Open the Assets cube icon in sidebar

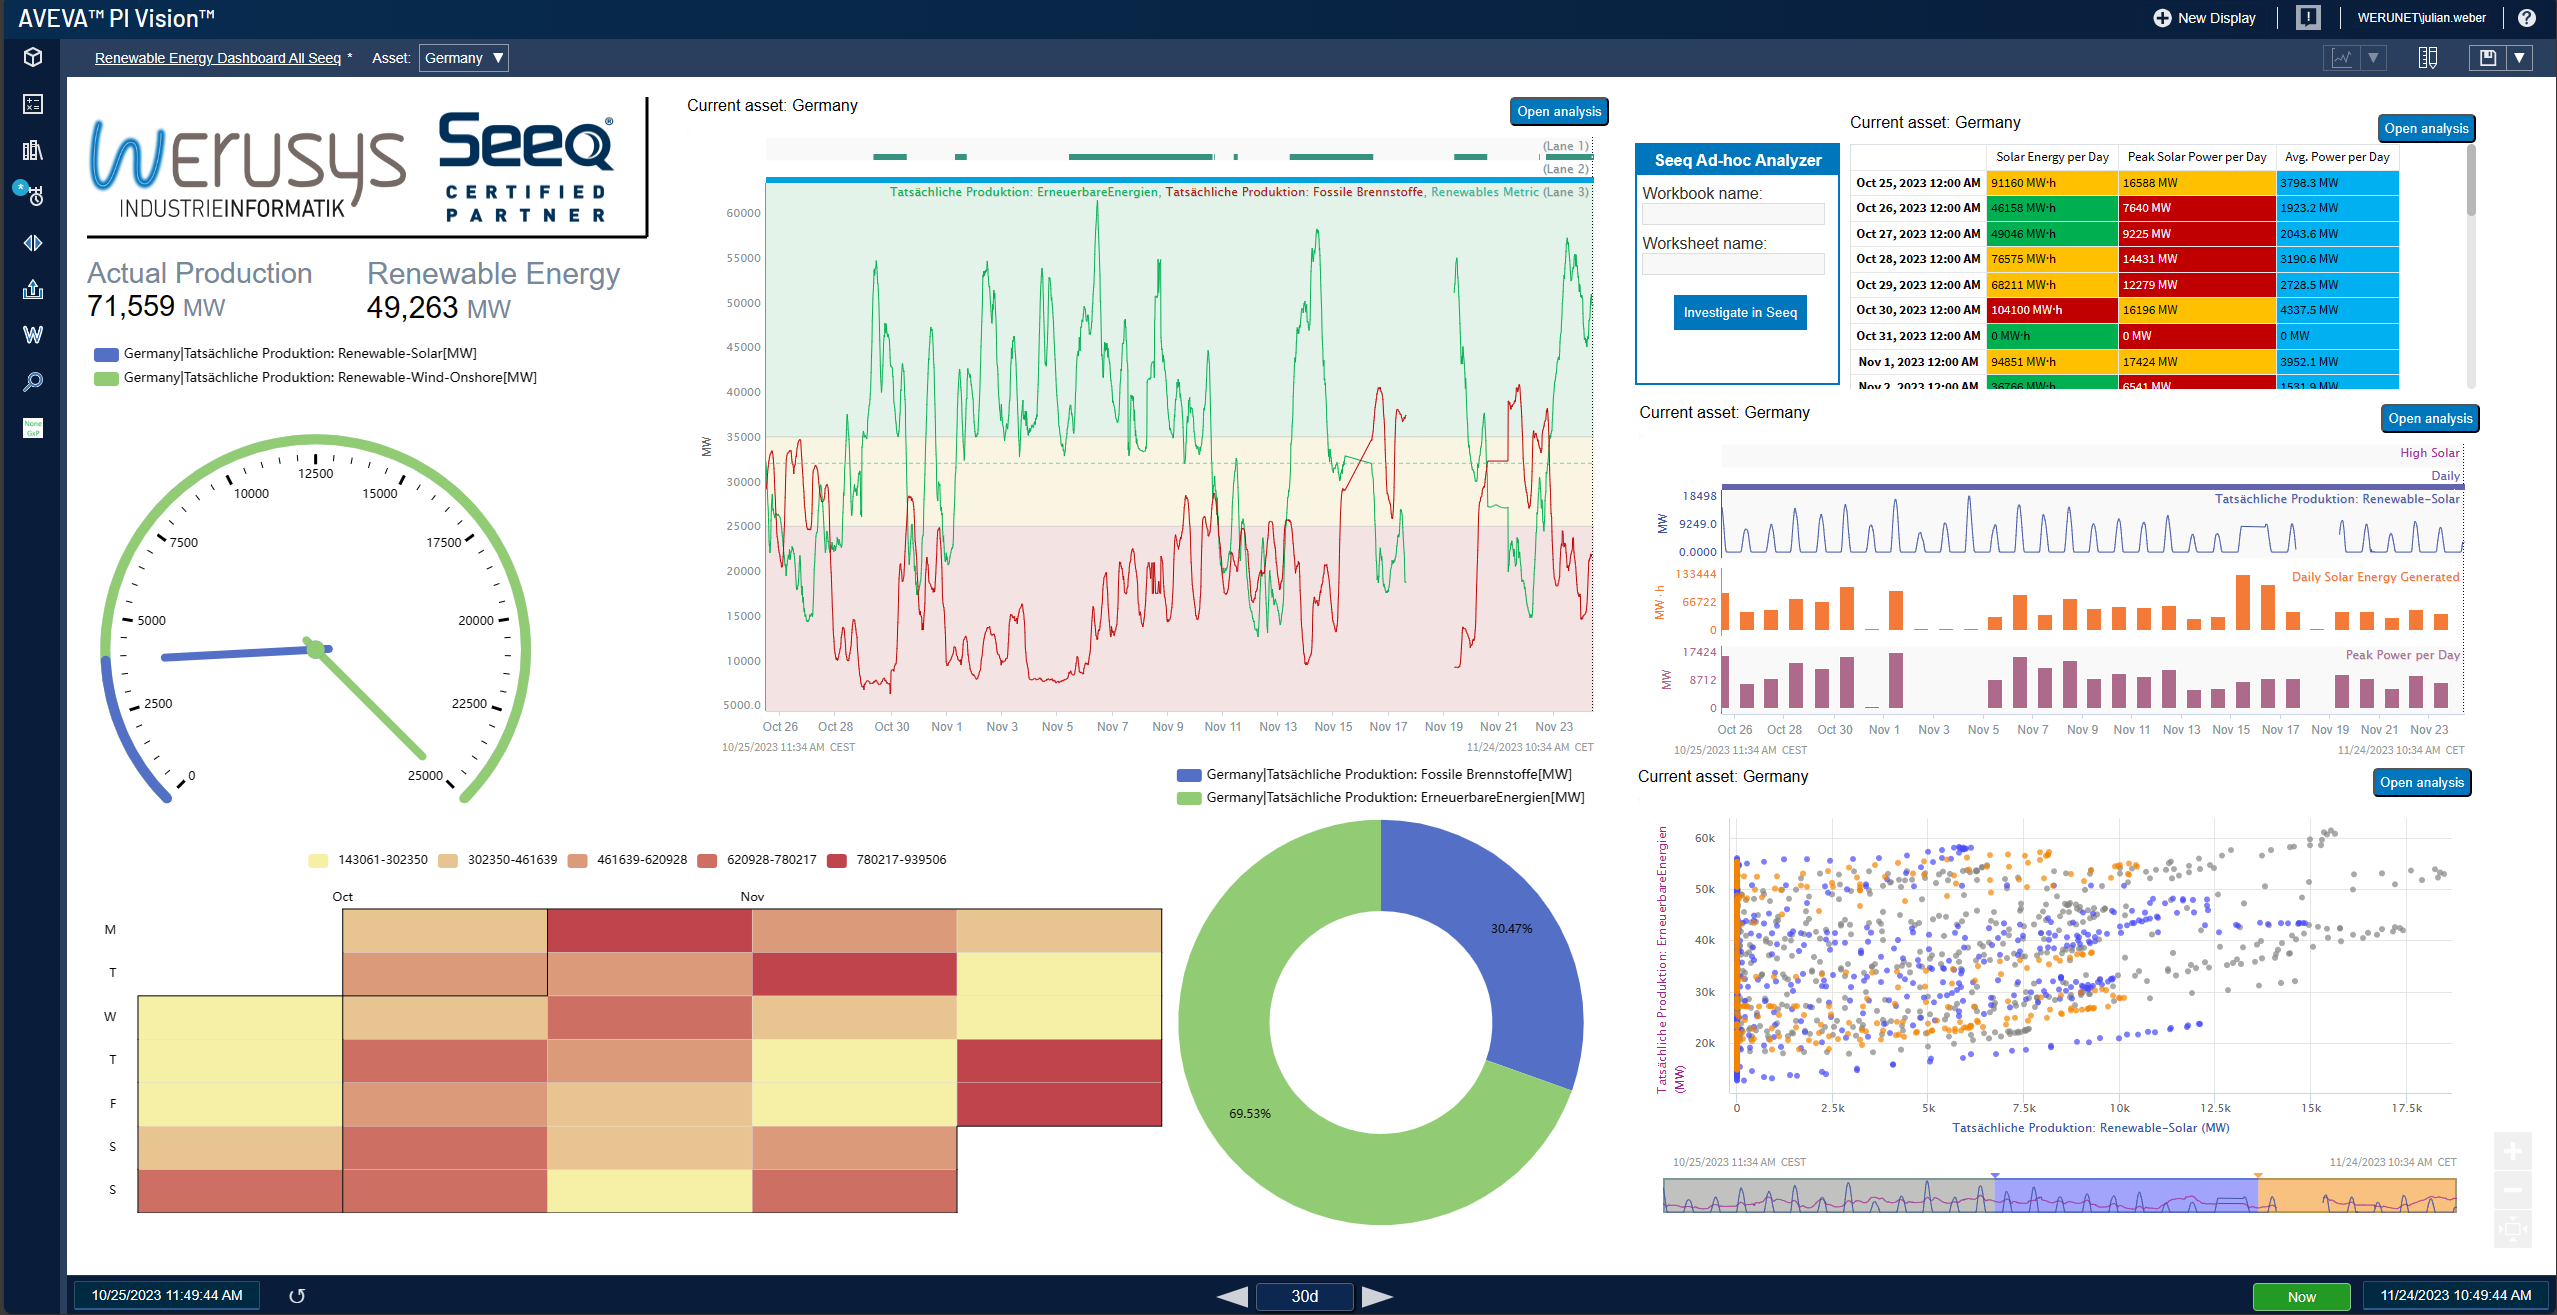pyautogui.click(x=33, y=57)
